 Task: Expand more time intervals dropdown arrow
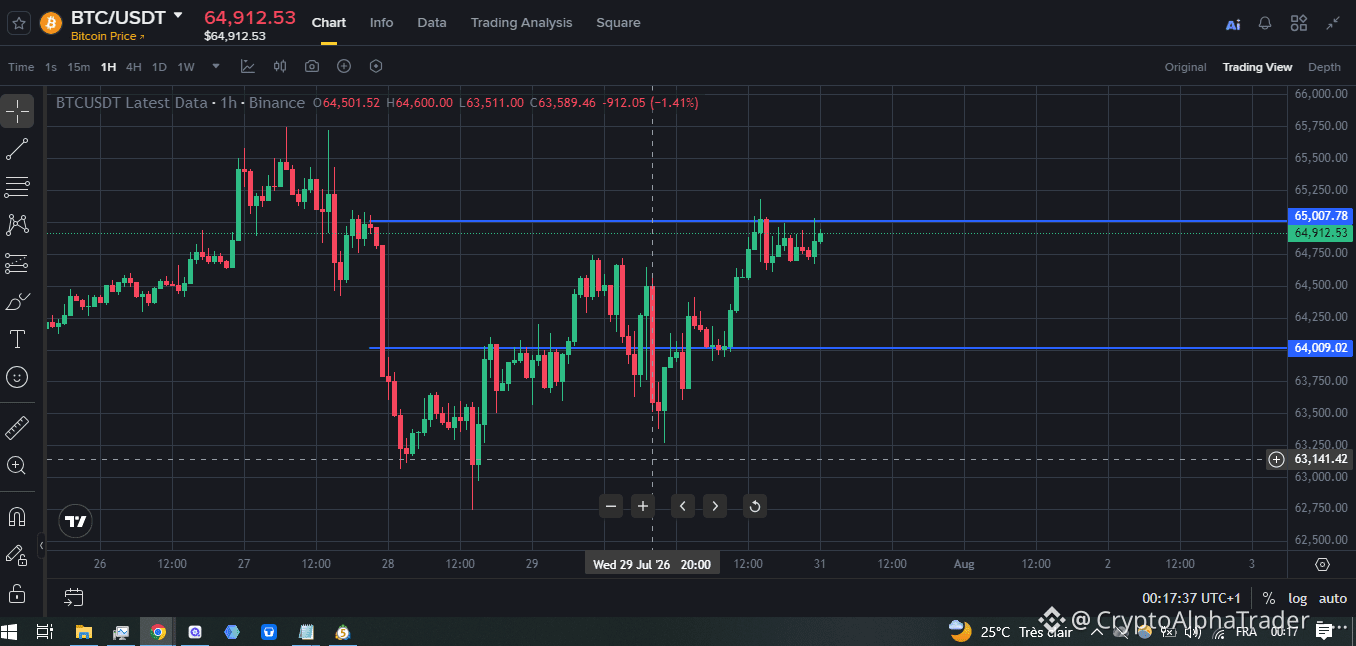[216, 66]
